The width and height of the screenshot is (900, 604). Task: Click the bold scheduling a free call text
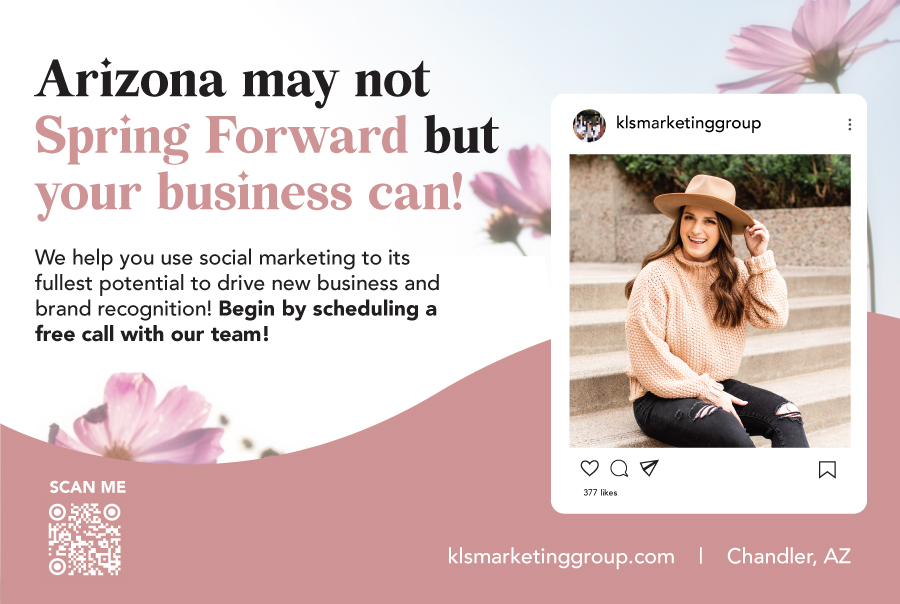235,322
